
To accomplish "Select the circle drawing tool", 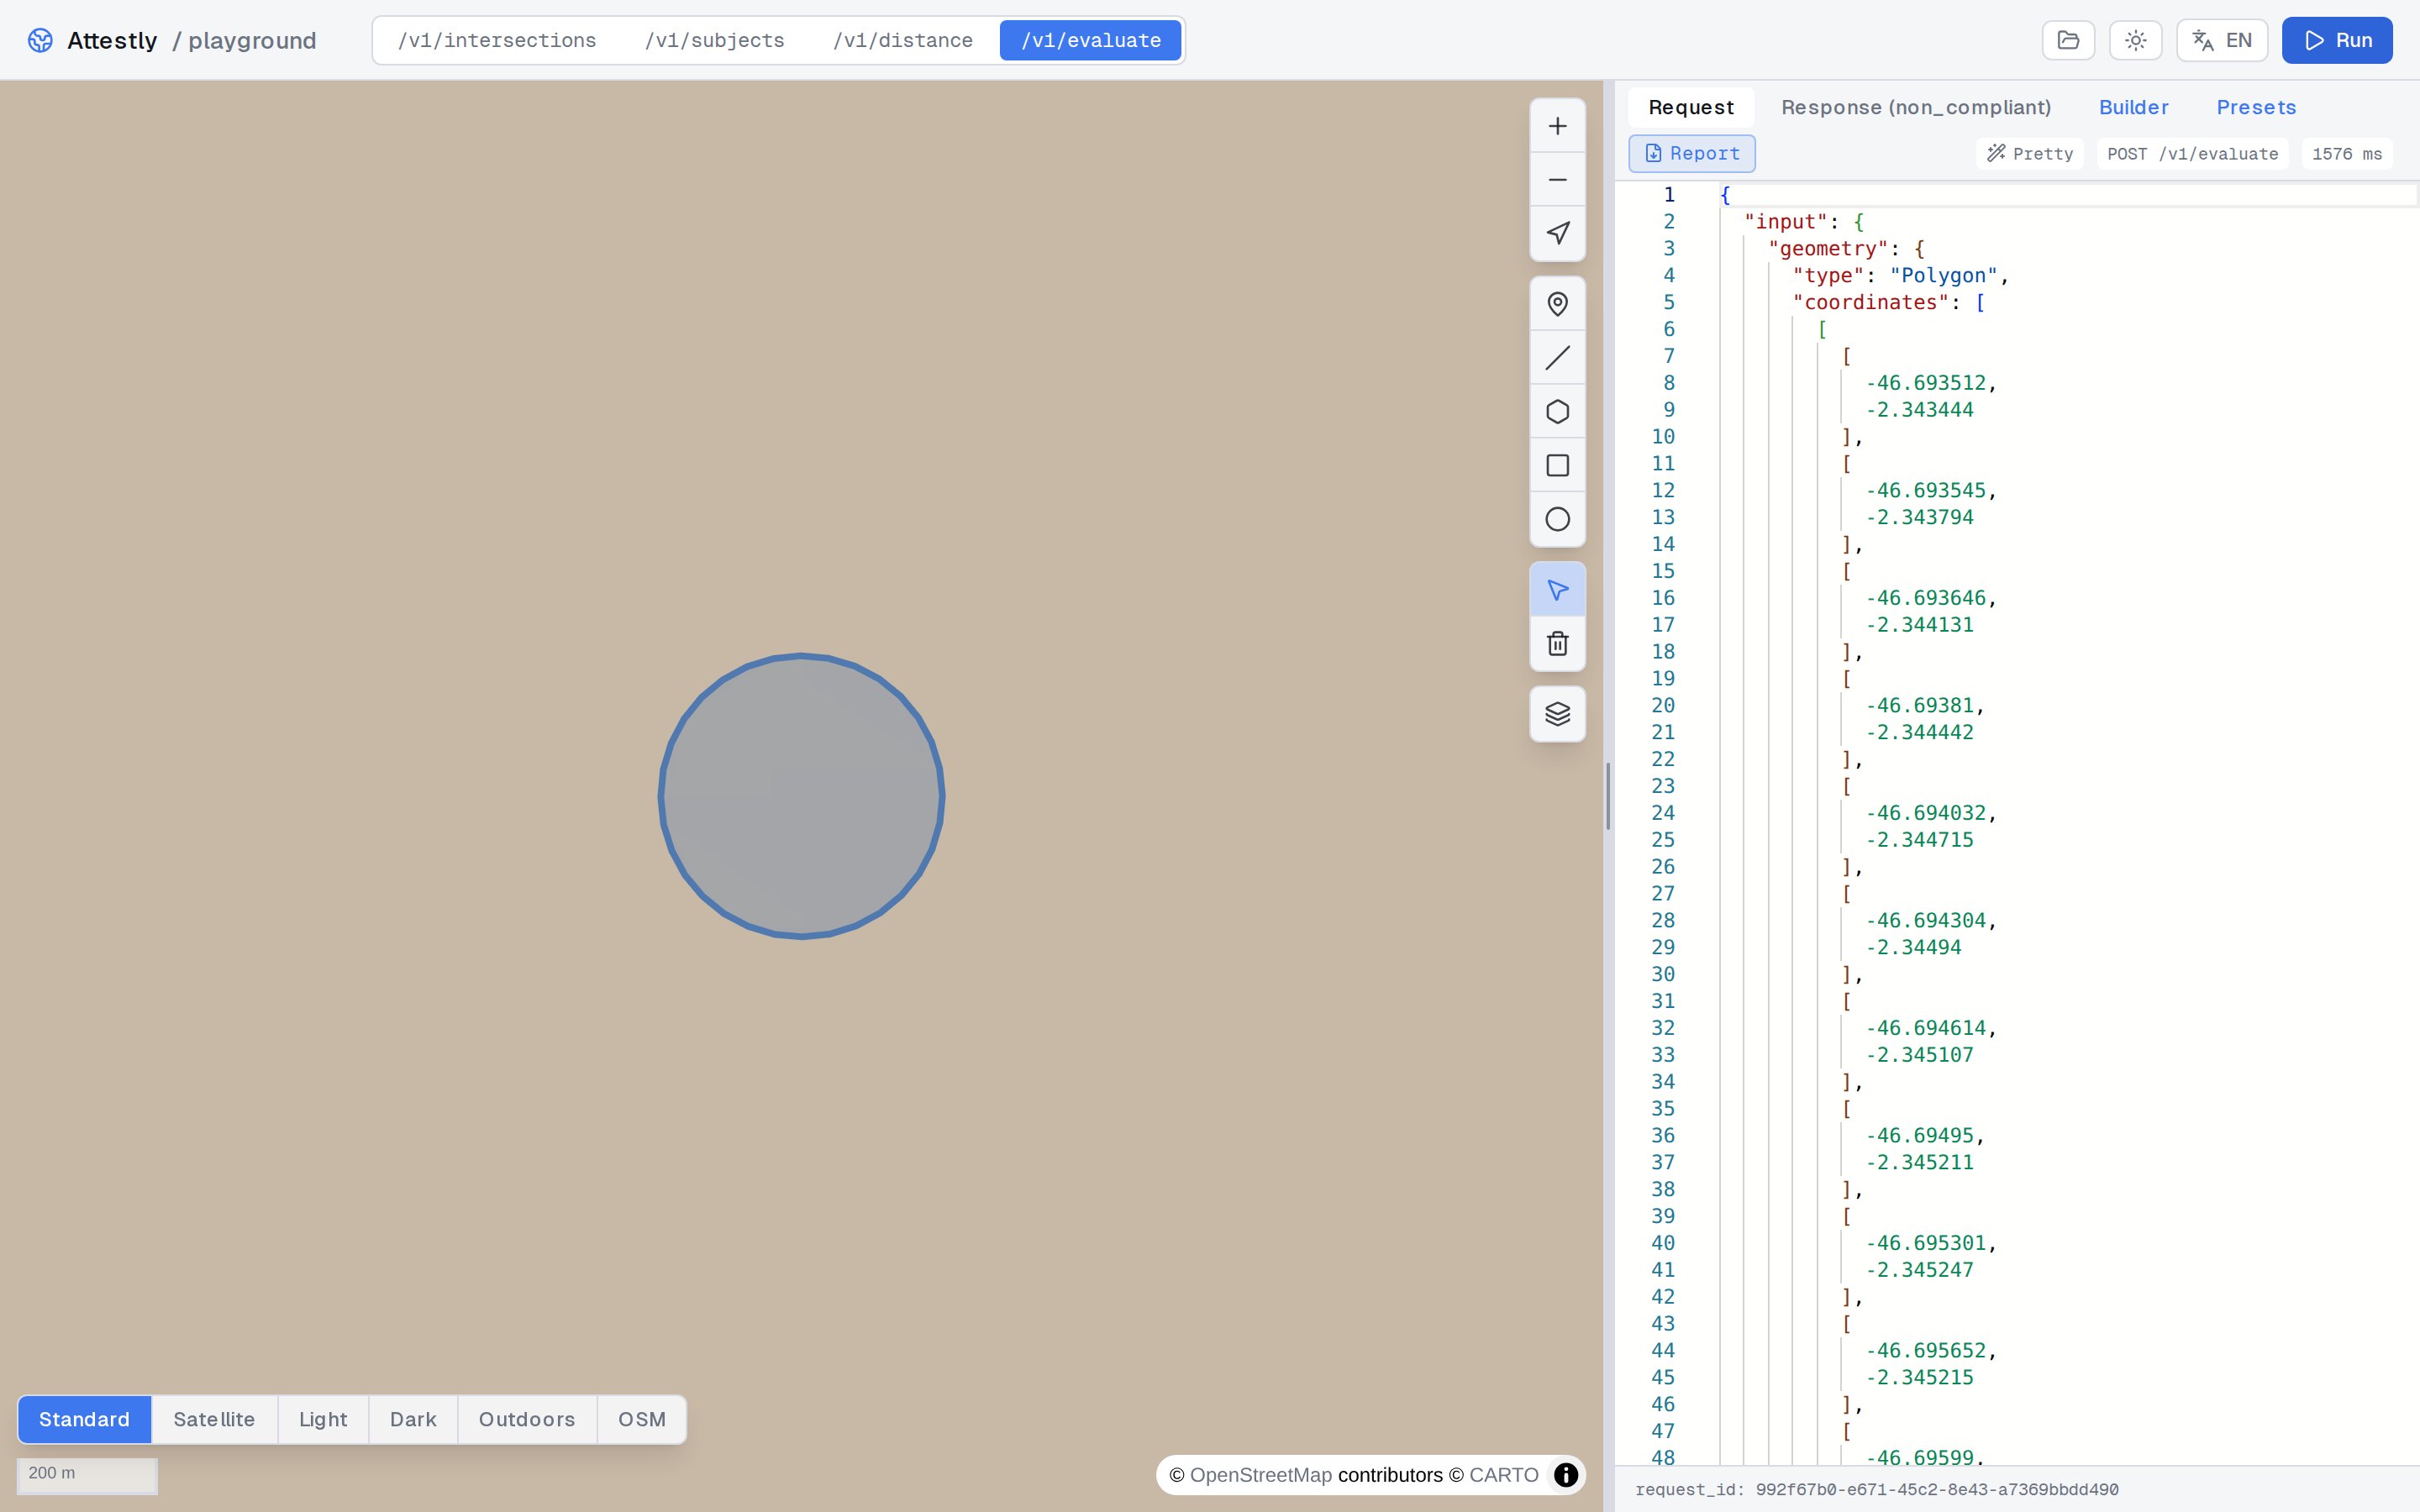I will [x=1557, y=519].
